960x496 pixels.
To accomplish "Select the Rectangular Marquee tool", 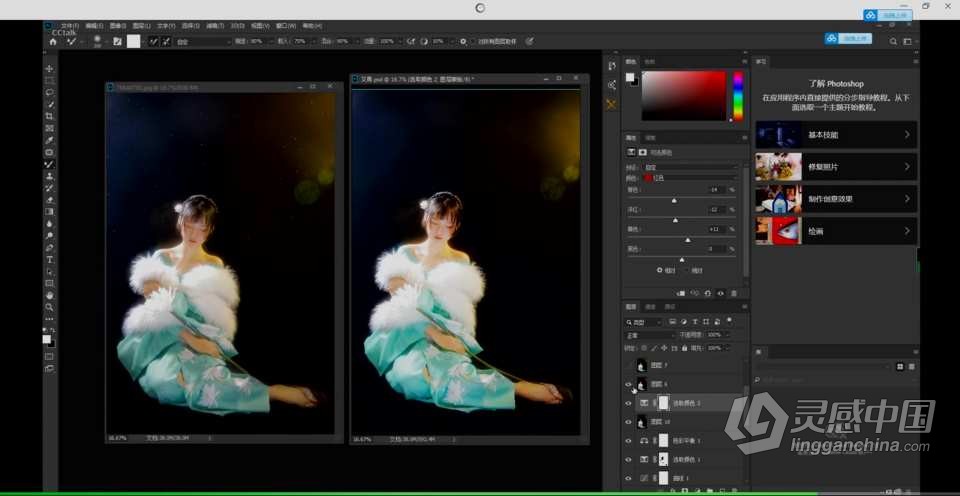I will [50, 80].
